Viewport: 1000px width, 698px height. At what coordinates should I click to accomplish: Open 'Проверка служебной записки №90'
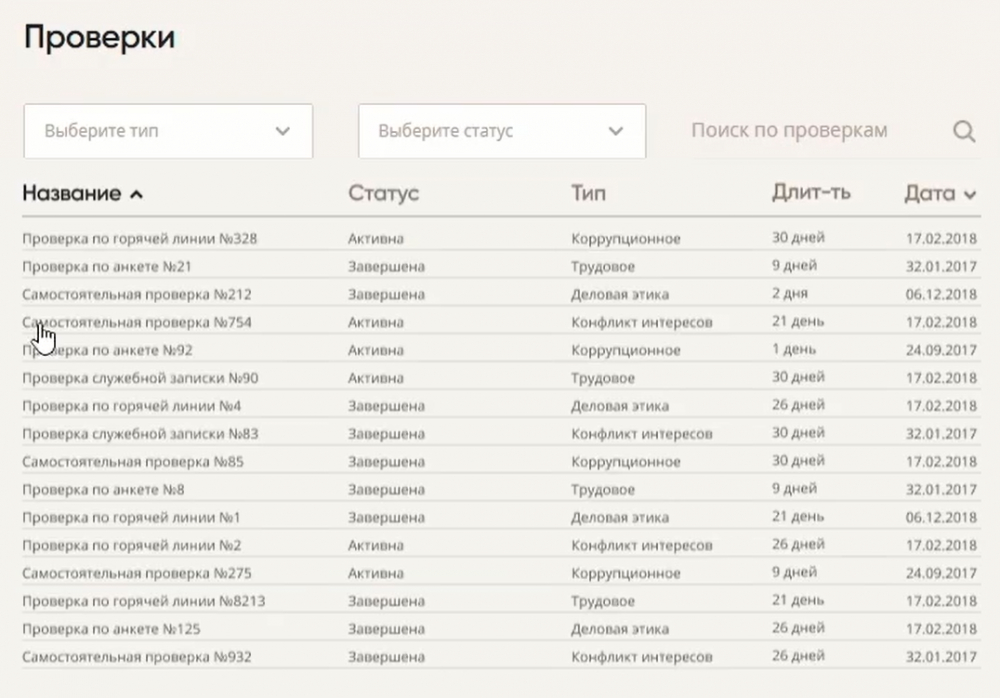[x=140, y=379]
